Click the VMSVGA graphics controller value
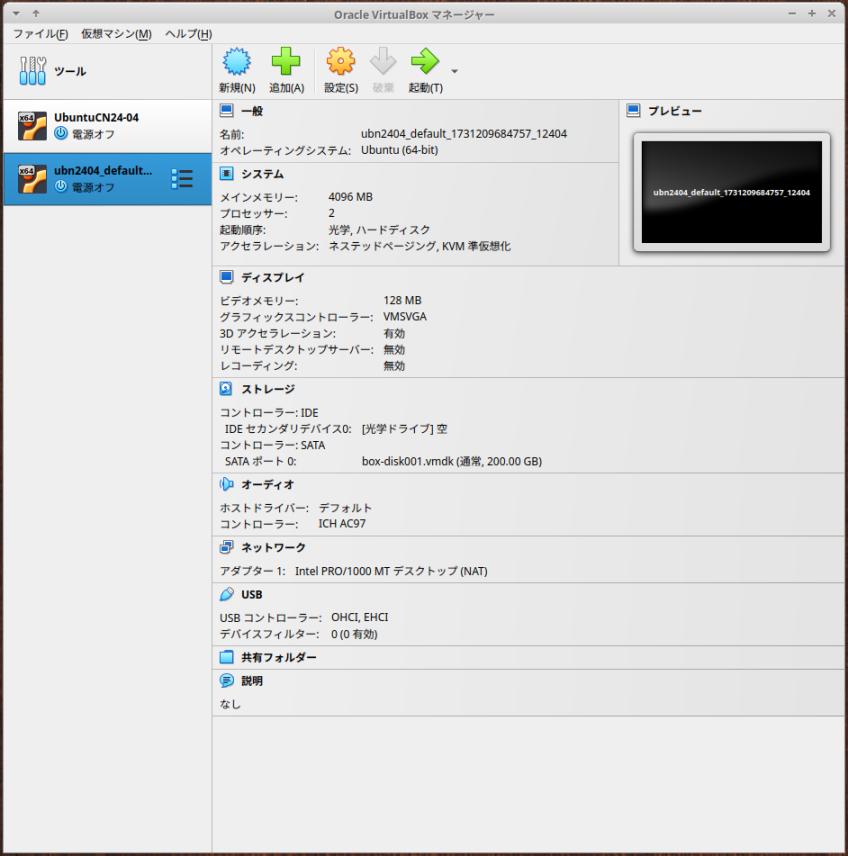This screenshot has height=856, width=848. pos(405,317)
